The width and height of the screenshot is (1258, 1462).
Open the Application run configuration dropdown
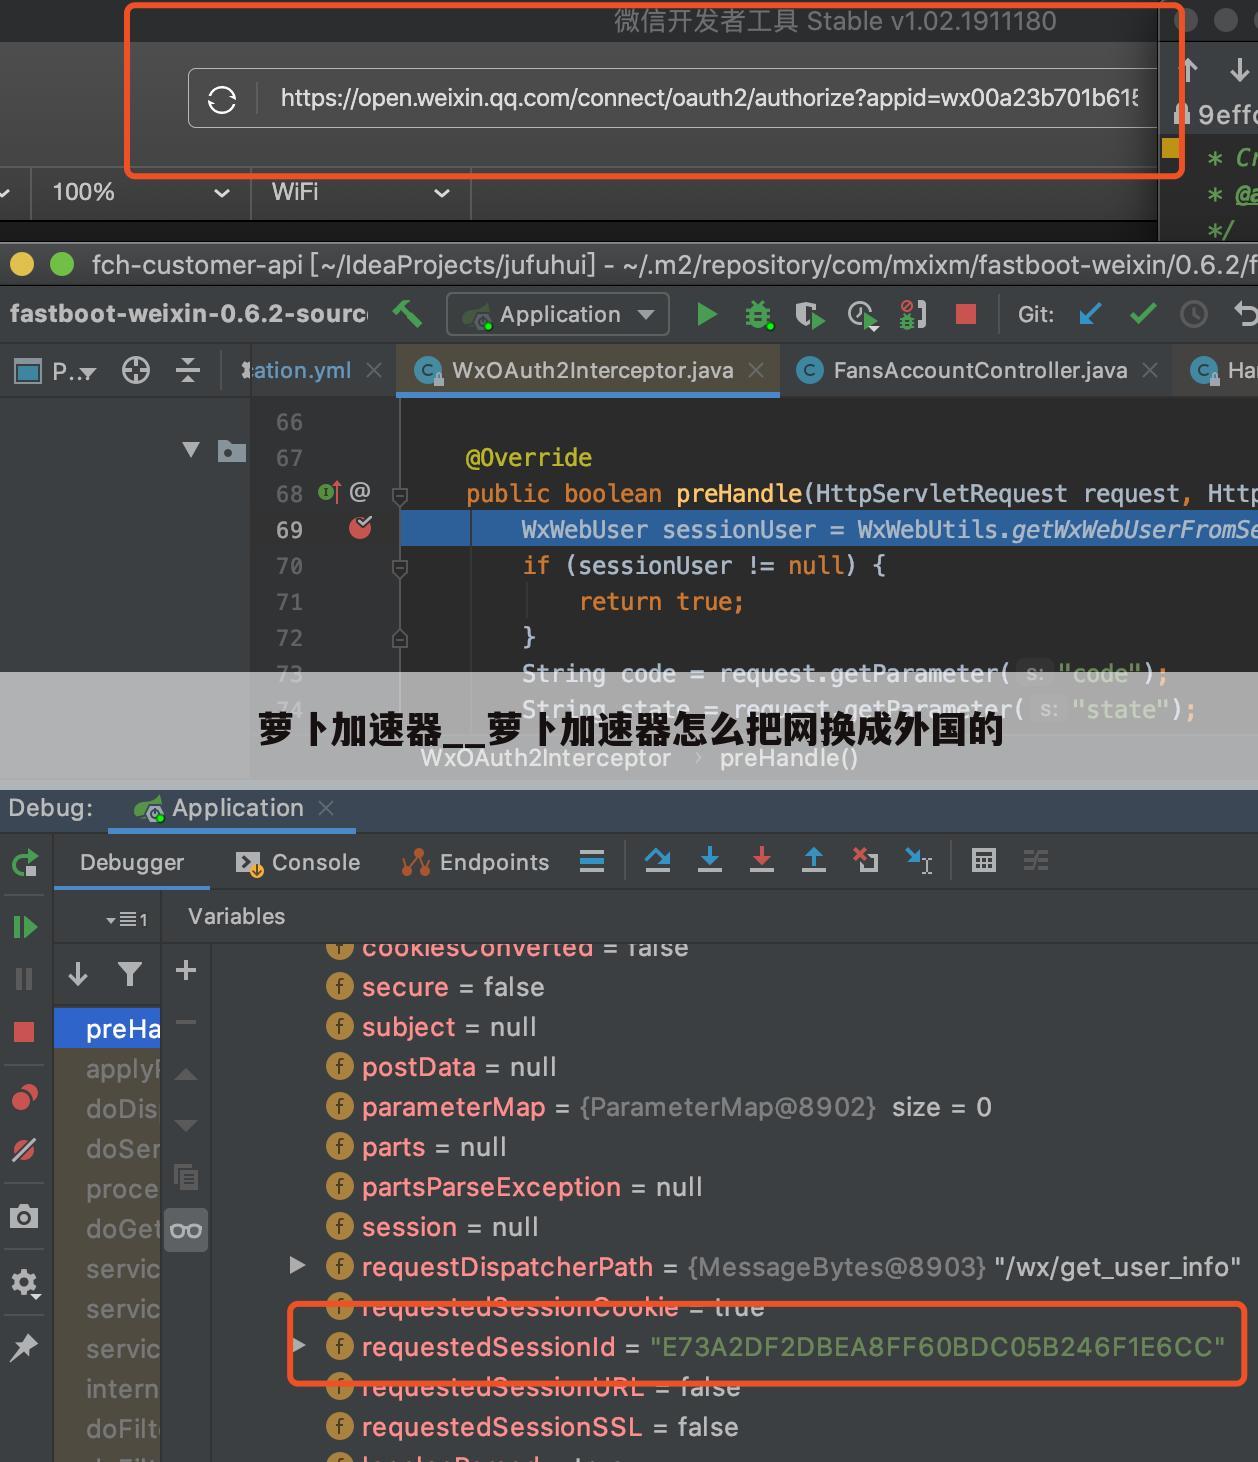tap(558, 315)
